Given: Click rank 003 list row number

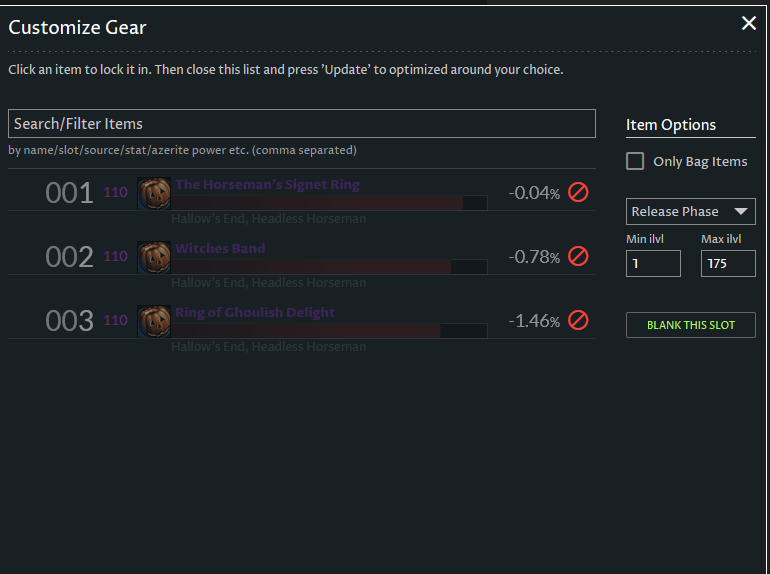Looking at the screenshot, I should tap(69, 321).
